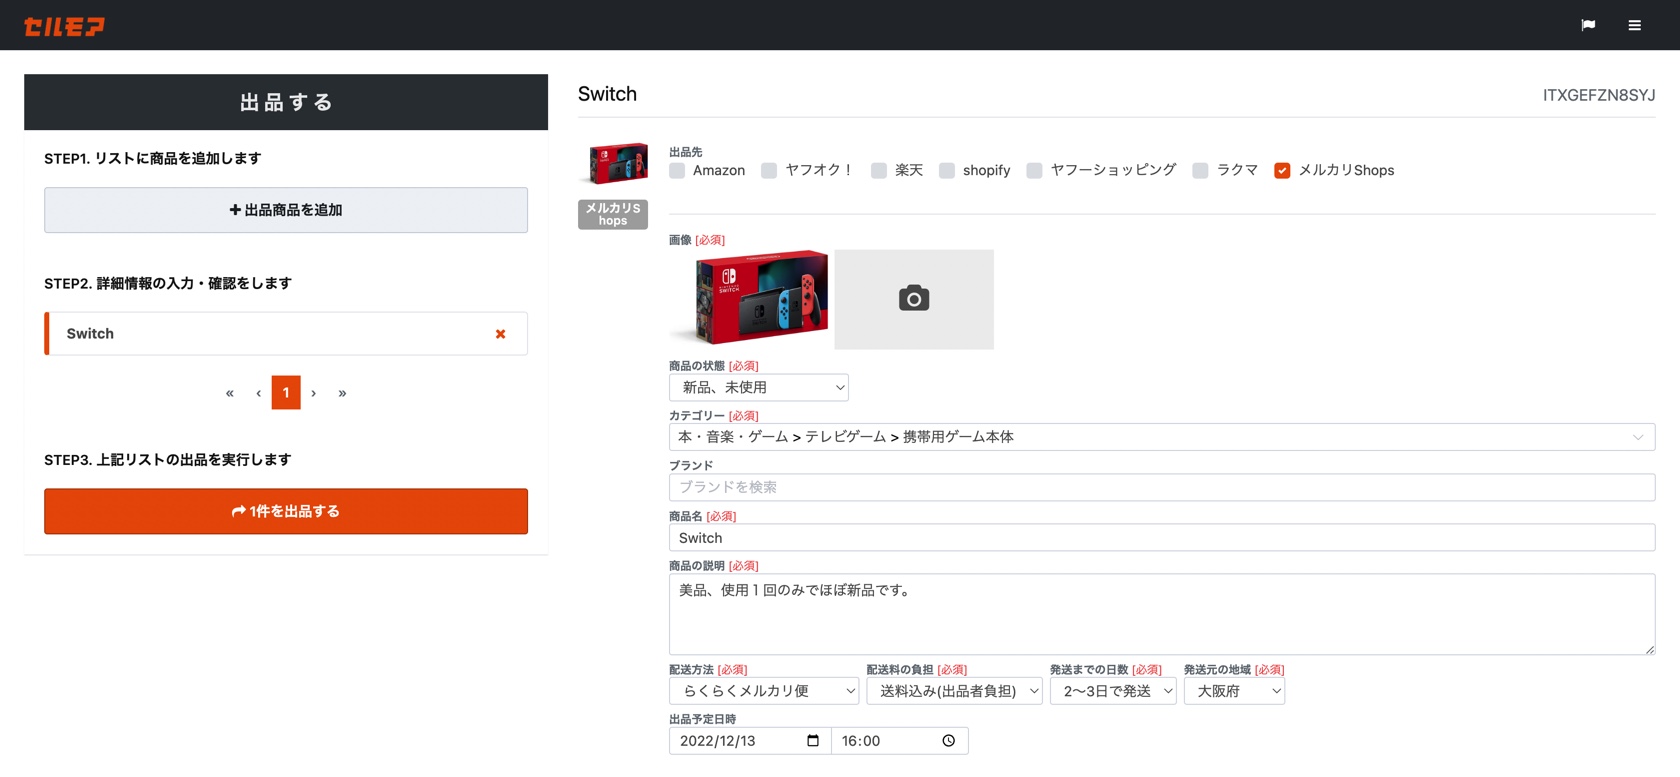Click the item ID ITXGEFZN8SYJ
The image size is (1680, 777).
[1599, 95]
